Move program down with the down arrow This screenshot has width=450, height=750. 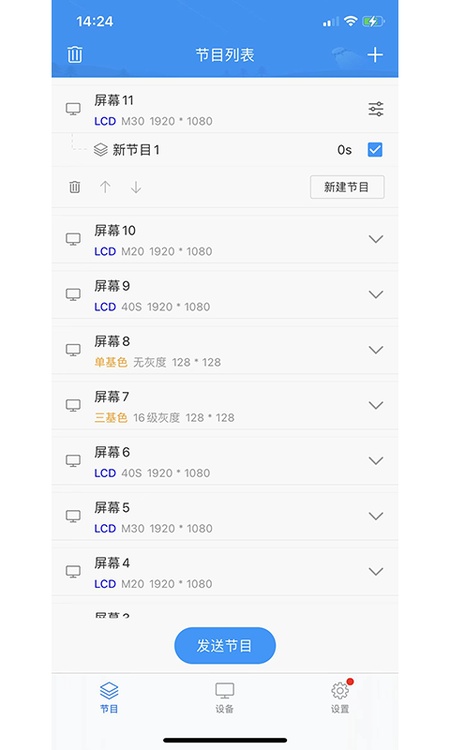(x=136, y=187)
